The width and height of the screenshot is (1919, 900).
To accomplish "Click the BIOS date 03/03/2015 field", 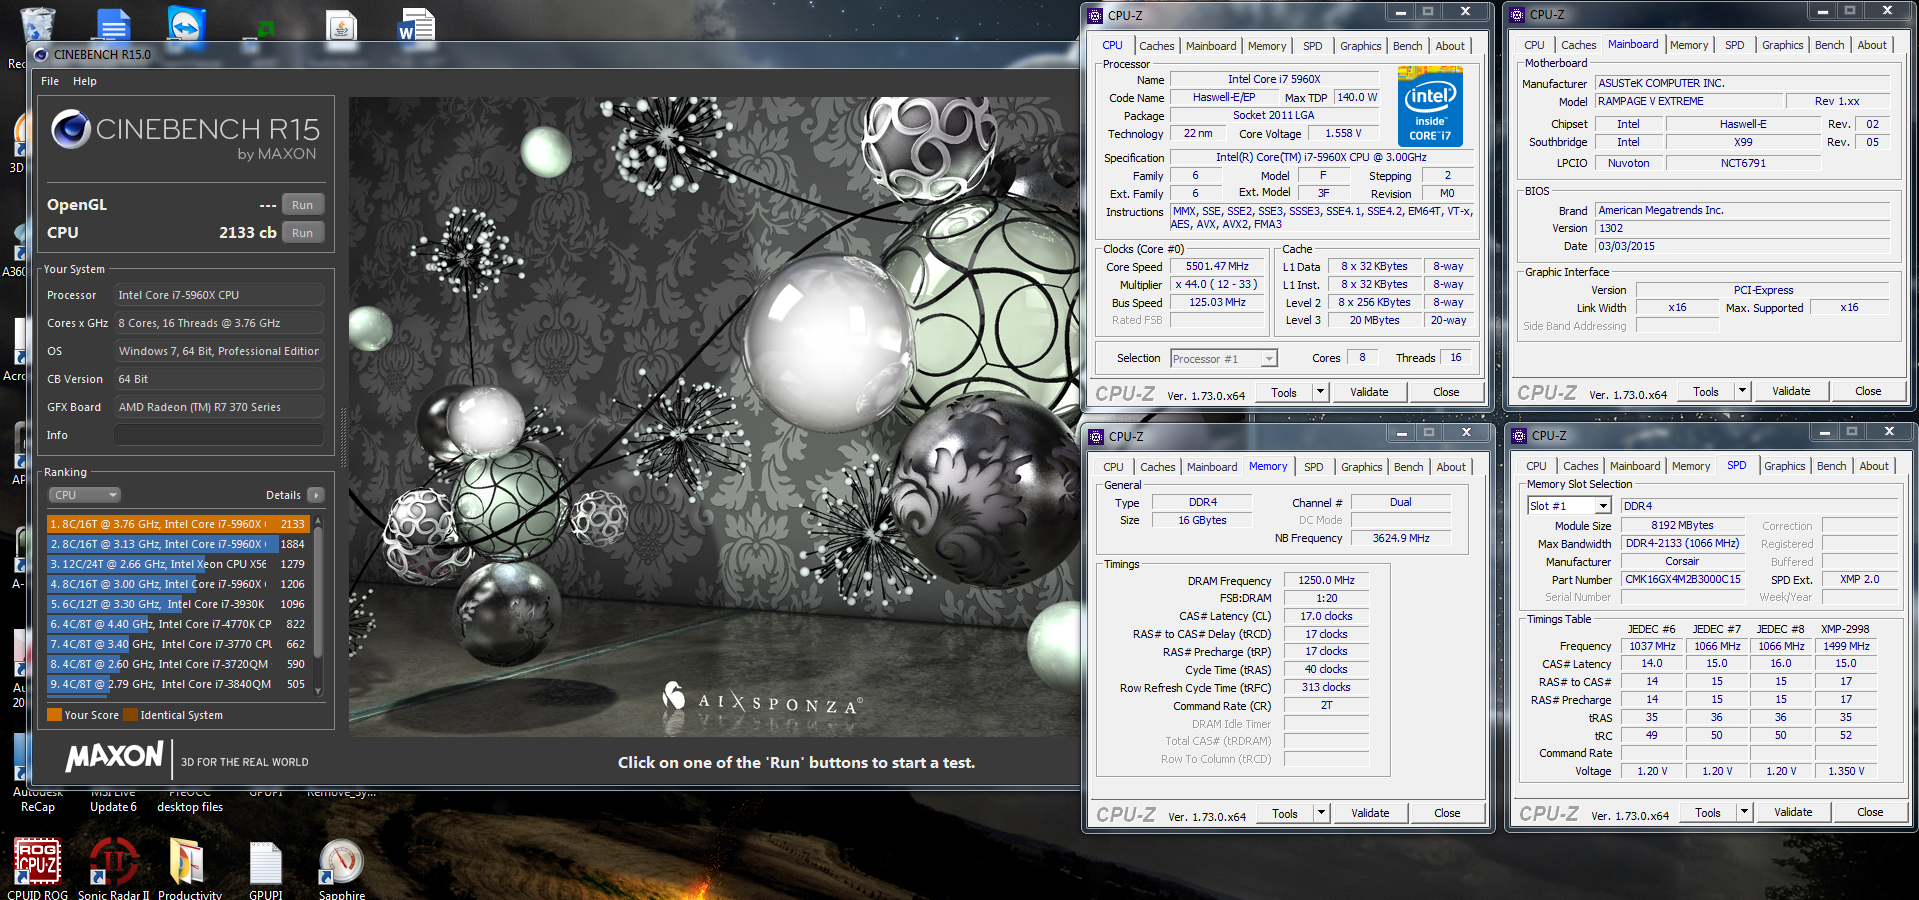I will [1742, 246].
